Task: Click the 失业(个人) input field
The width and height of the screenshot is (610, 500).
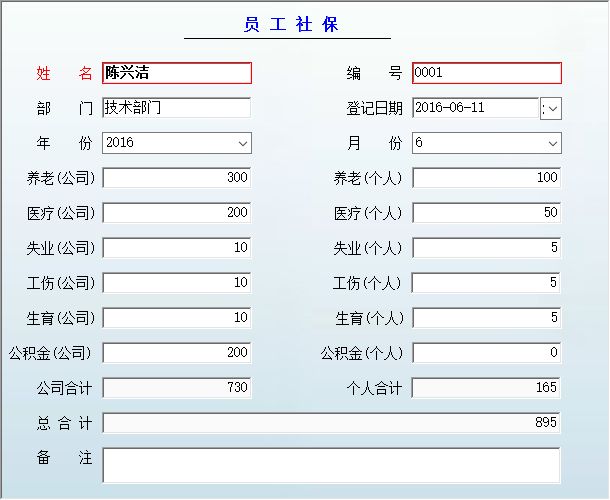Action: pyautogui.click(x=486, y=248)
